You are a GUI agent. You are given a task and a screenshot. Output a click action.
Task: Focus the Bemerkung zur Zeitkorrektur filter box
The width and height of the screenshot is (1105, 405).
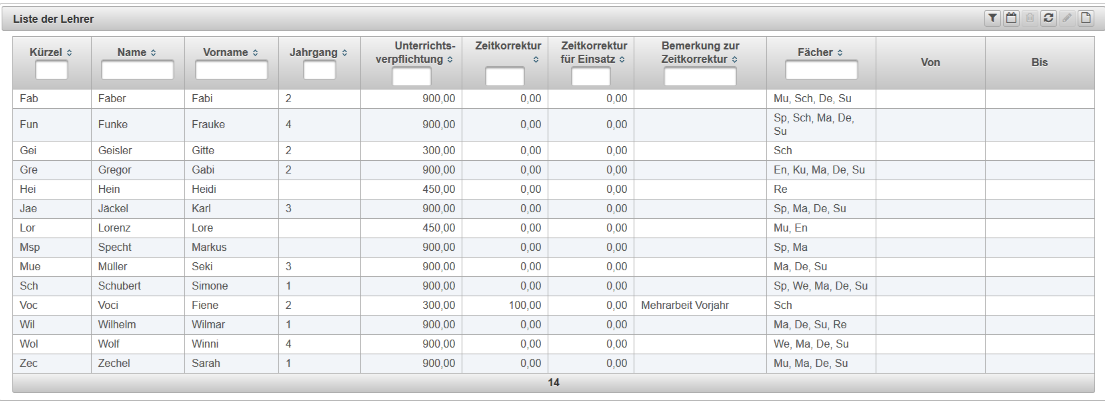(x=700, y=77)
